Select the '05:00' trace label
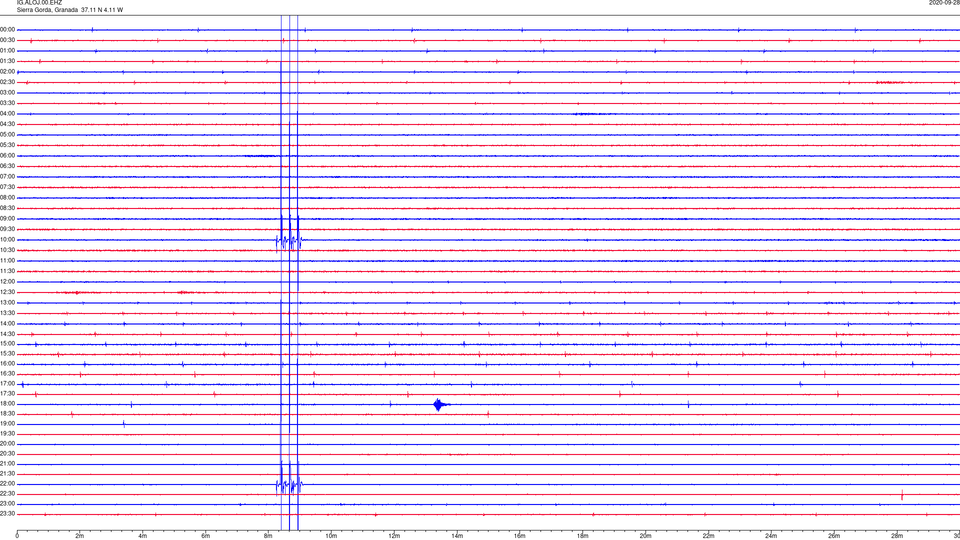The image size is (960, 540). pos(7,135)
